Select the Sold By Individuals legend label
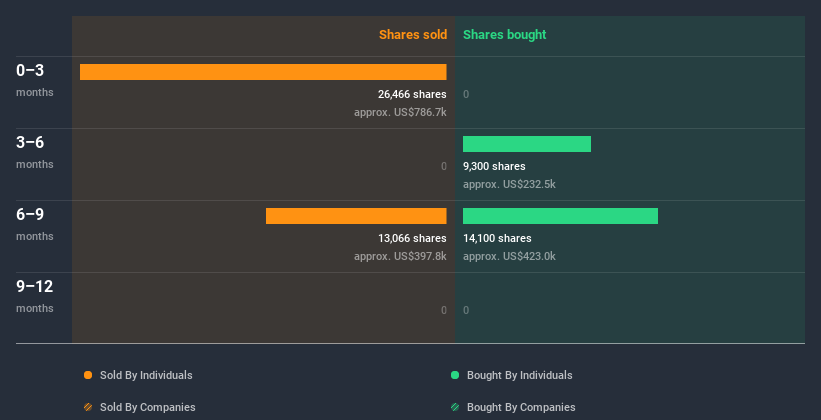 [146, 375]
